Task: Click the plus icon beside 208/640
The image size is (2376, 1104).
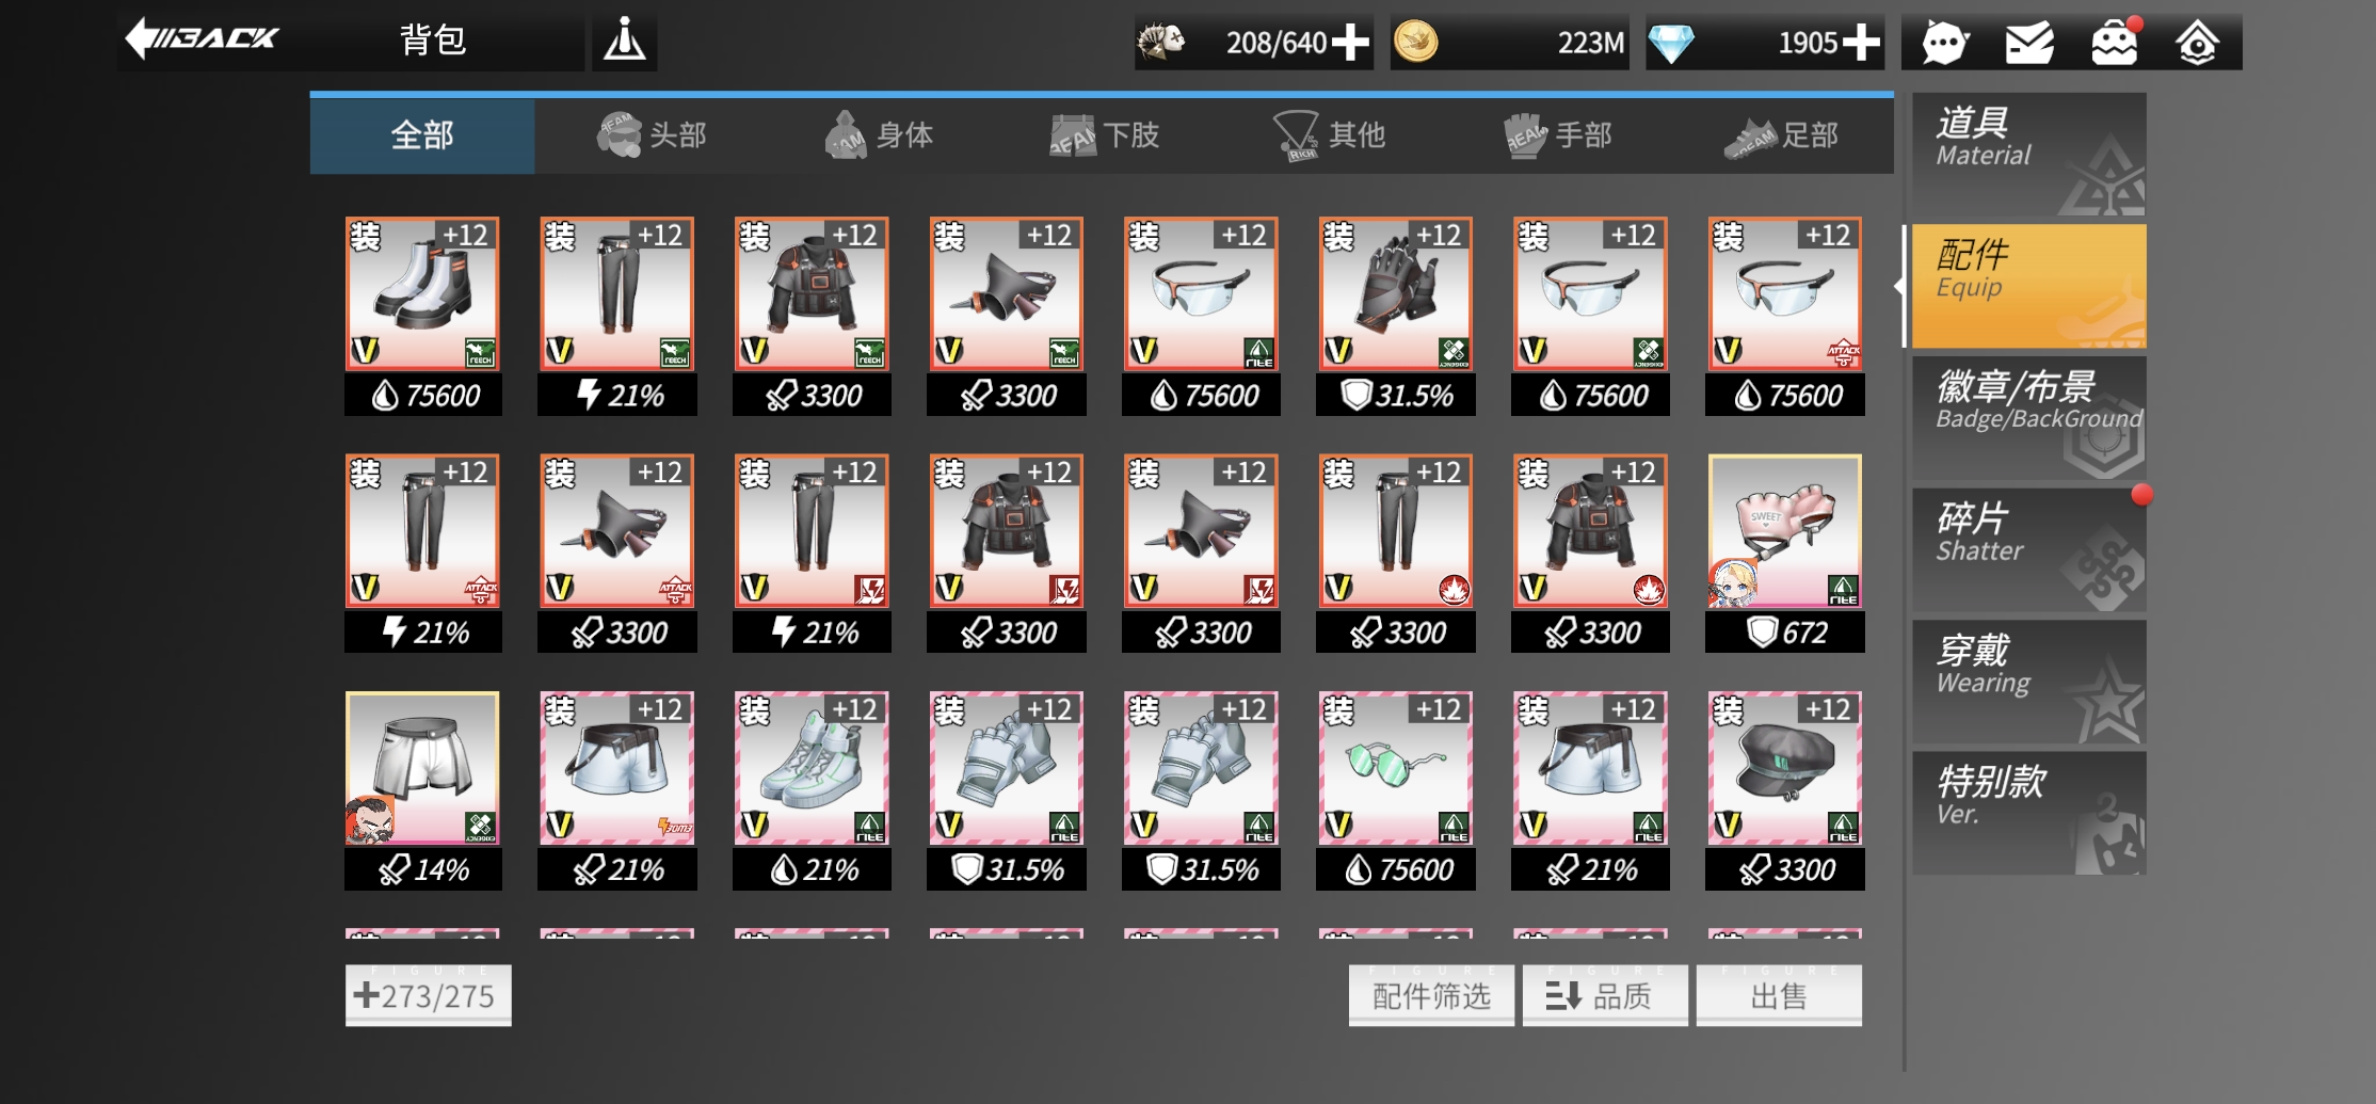Action: (x=1351, y=42)
